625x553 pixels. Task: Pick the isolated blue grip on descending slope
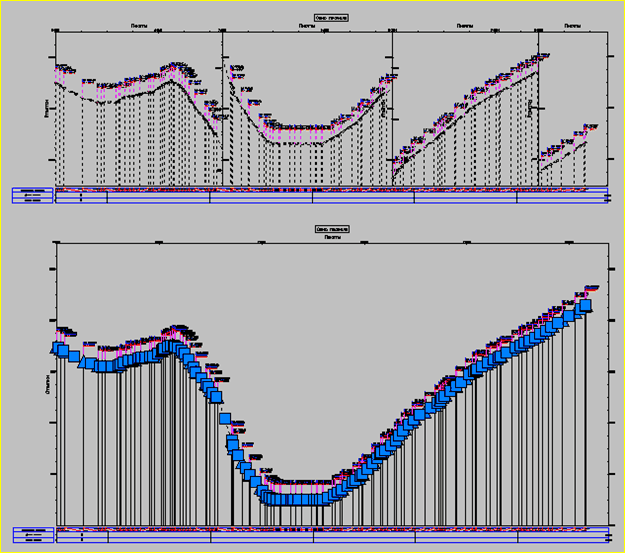coord(225,418)
